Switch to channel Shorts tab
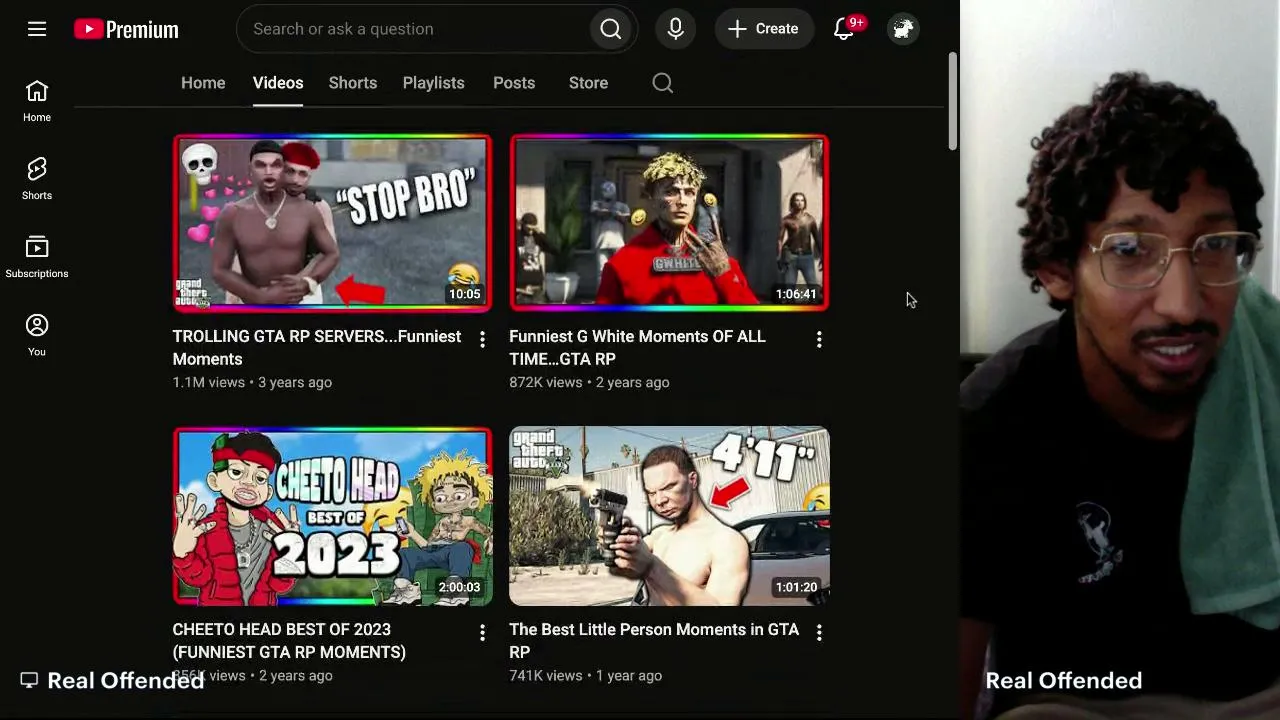Screen dimensions: 1280x720 click(x=353, y=83)
